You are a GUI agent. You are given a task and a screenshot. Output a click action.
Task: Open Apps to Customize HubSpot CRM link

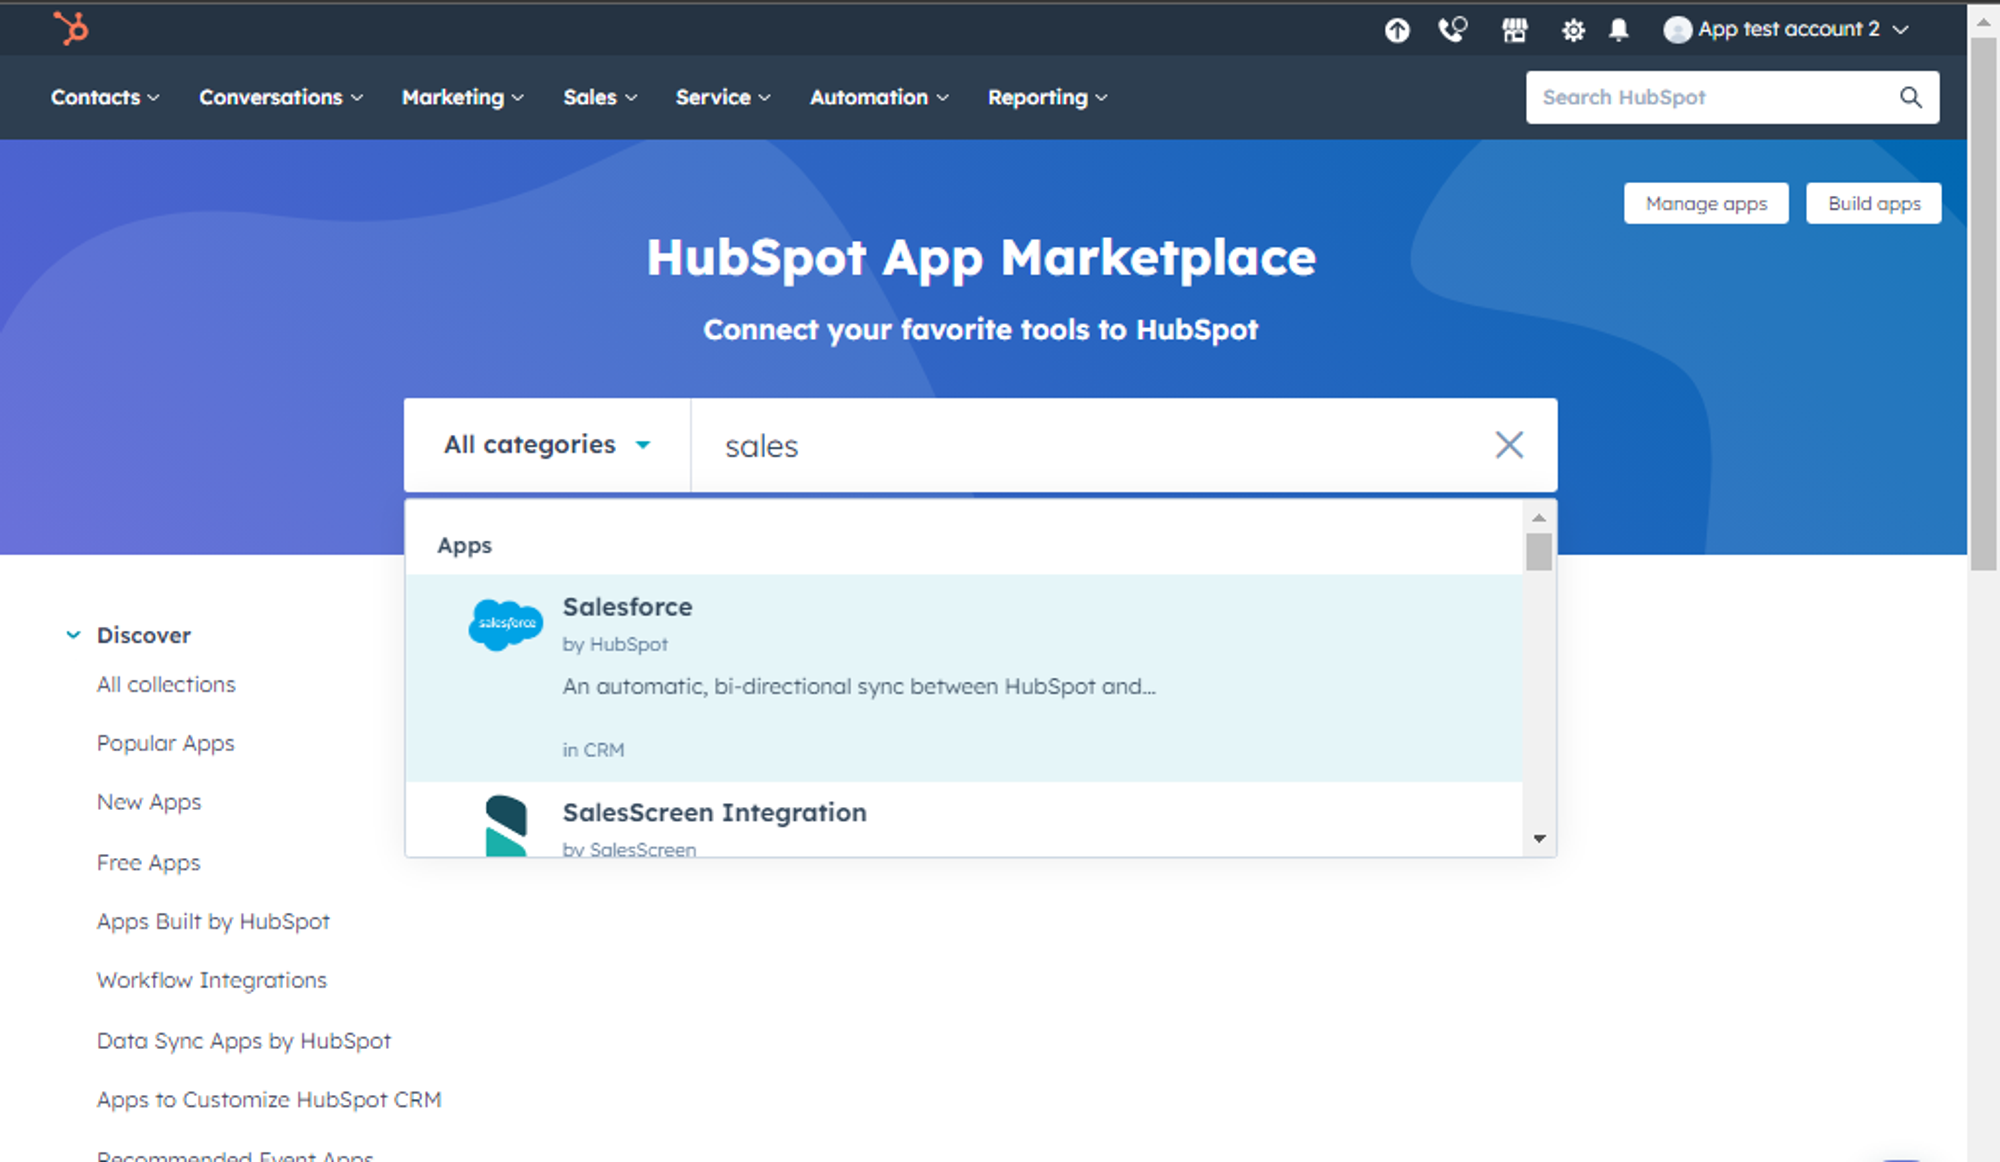(269, 1099)
